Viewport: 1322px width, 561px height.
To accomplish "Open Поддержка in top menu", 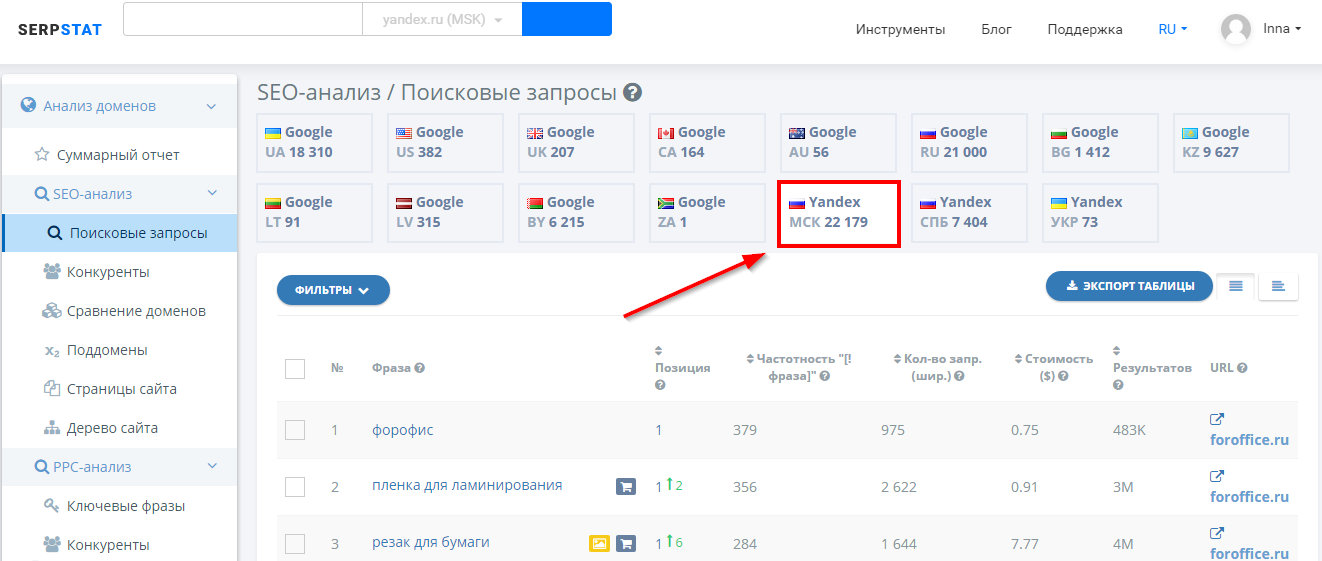I will pos(1085,29).
